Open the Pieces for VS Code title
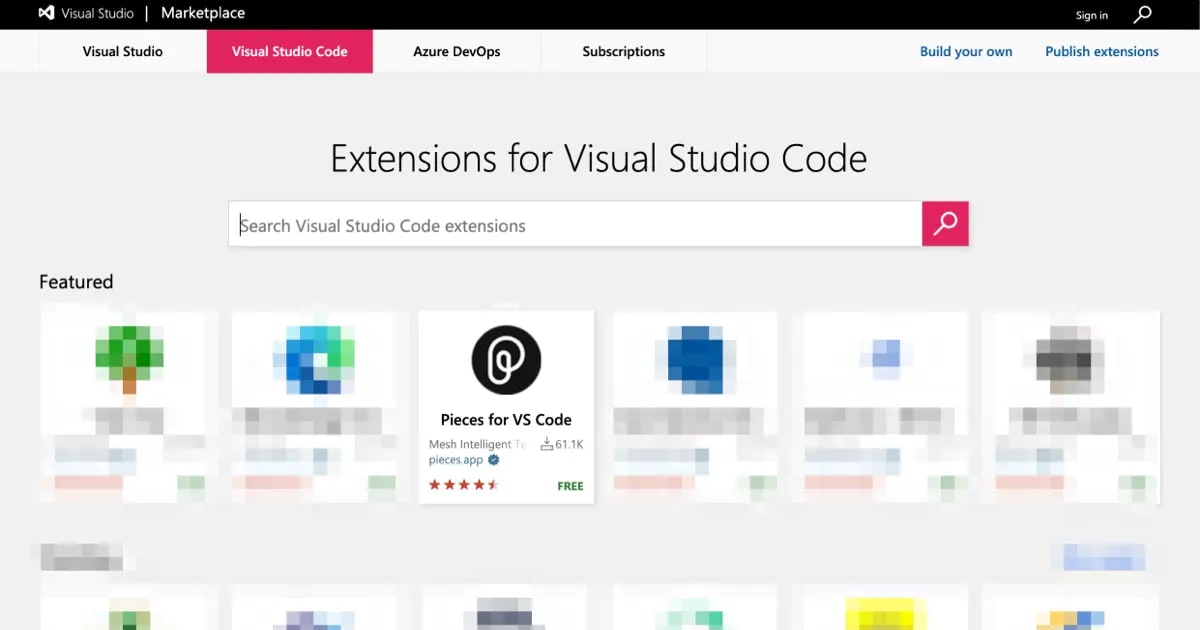The width and height of the screenshot is (1200, 630). pos(506,420)
